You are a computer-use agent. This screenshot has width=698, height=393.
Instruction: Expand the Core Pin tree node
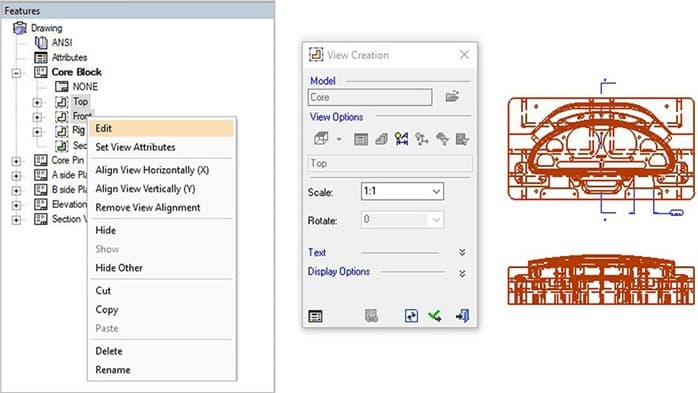(16, 161)
